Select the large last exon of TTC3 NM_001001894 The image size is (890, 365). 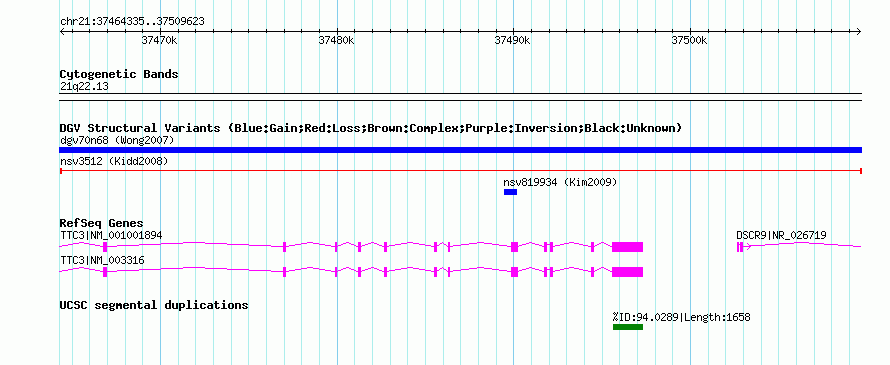click(x=627, y=247)
